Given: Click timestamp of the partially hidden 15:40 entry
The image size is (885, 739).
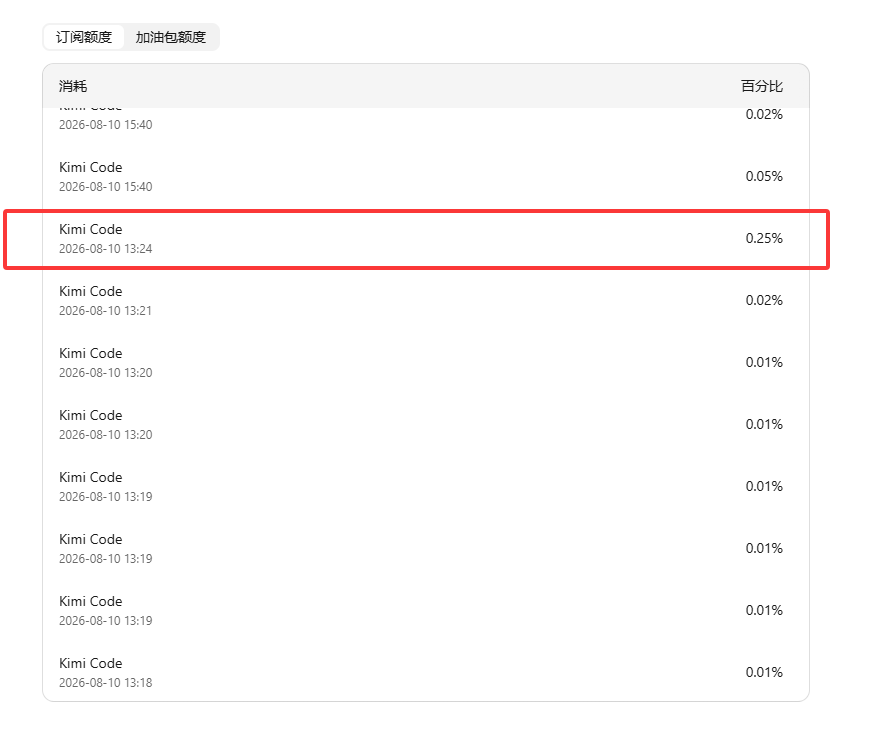Looking at the screenshot, I should pyautogui.click(x=106, y=125).
